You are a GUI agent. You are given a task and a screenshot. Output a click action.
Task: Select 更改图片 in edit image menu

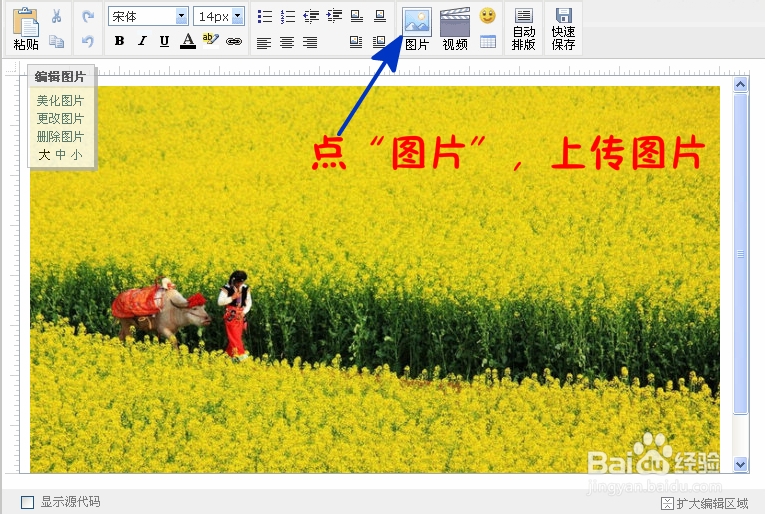click(x=60, y=119)
